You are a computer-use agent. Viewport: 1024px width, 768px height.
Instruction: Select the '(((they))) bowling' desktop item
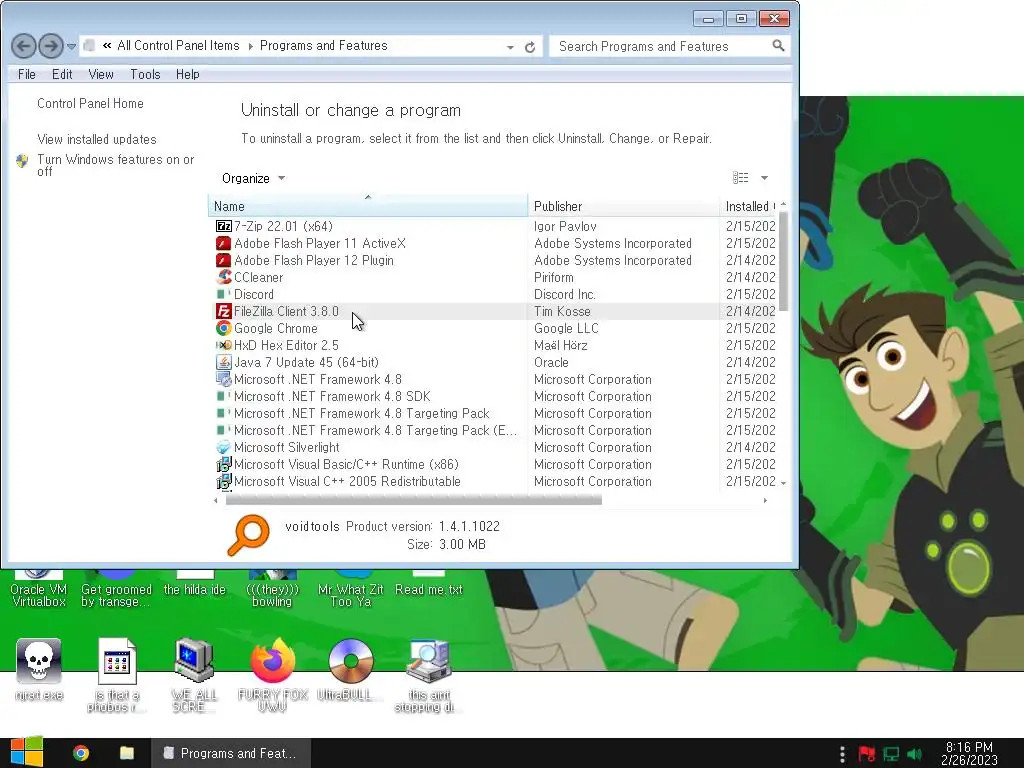tap(272, 589)
